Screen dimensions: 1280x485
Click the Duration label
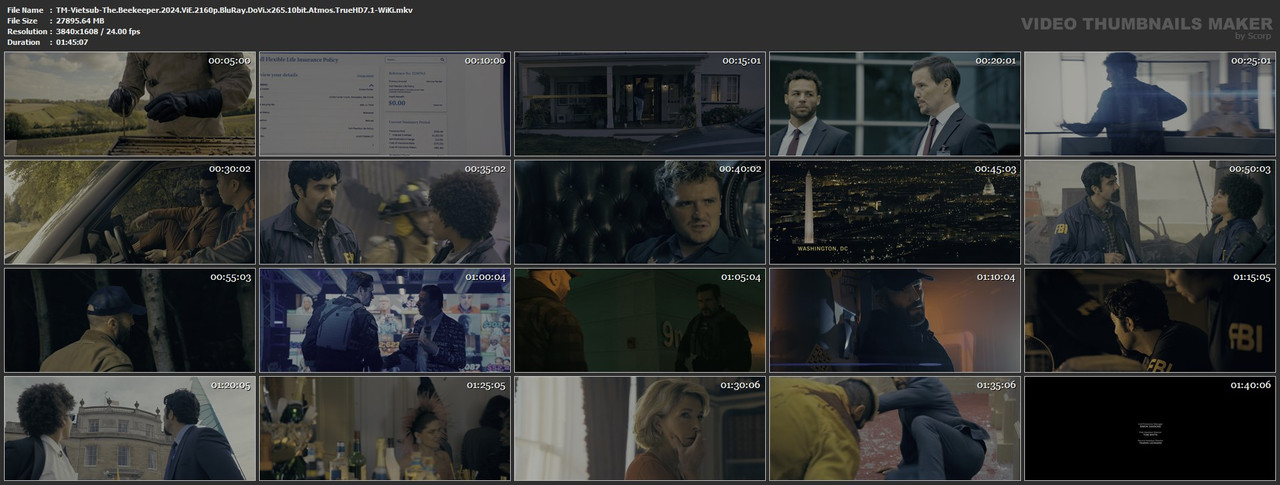point(23,42)
